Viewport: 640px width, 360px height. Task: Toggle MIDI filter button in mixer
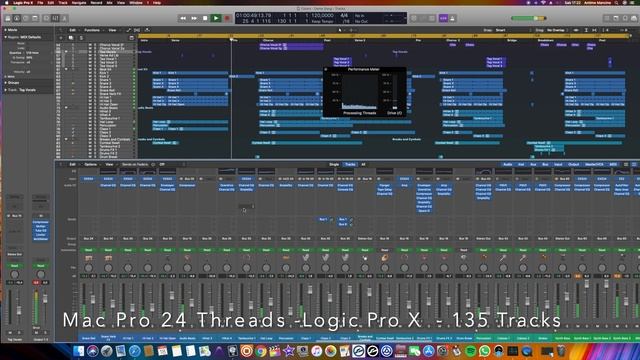[x=613, y=164]
